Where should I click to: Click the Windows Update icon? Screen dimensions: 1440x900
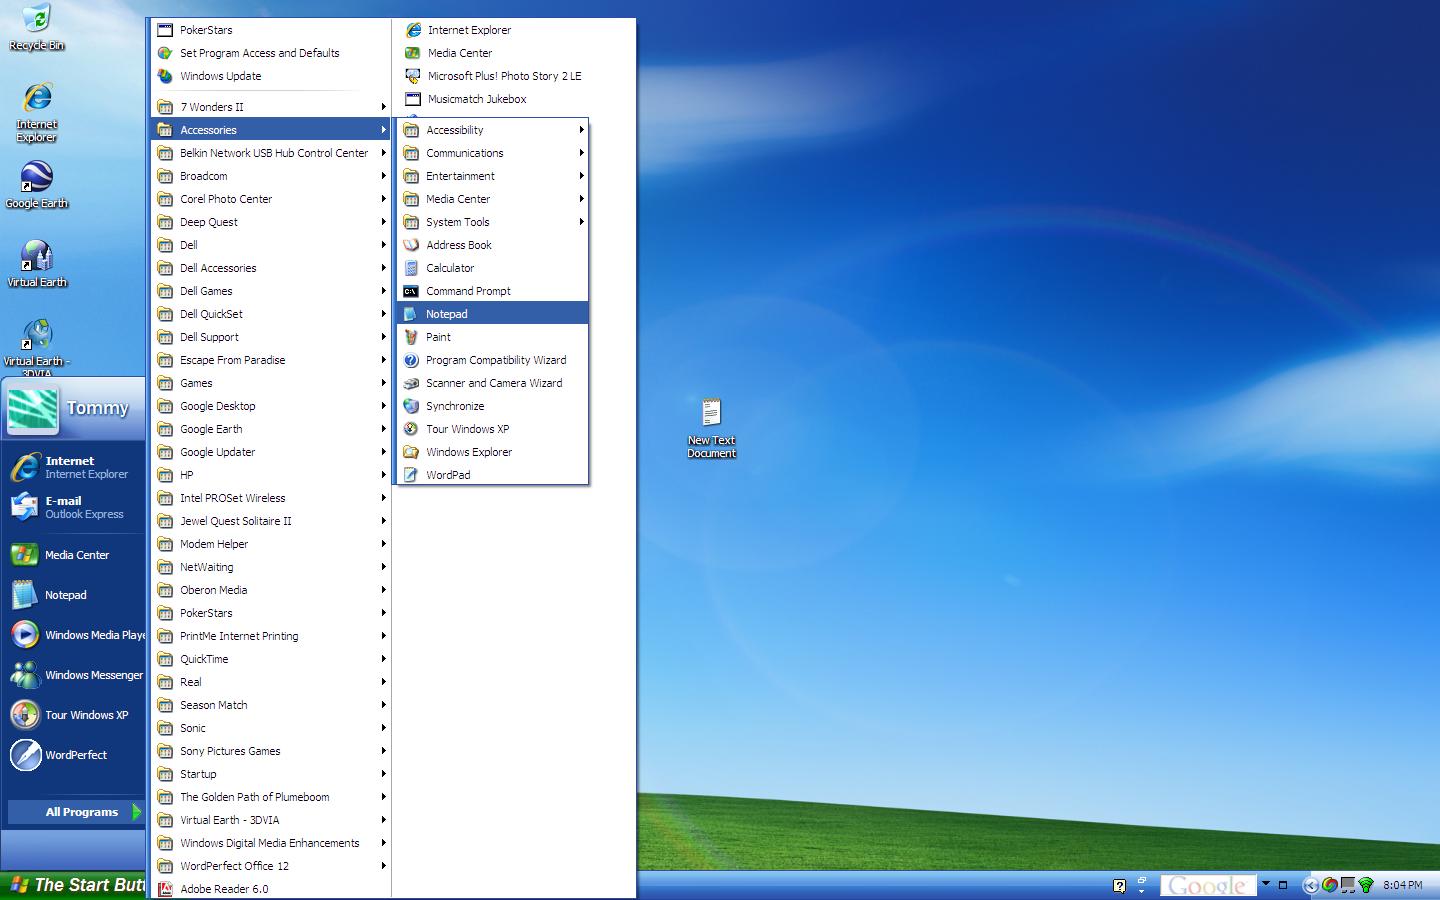pyautogui.click(x=165, y=76)
